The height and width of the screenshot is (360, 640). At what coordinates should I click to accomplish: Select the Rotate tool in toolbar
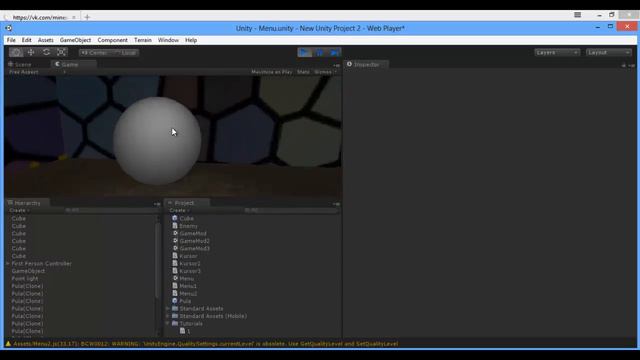pos(46,52)
